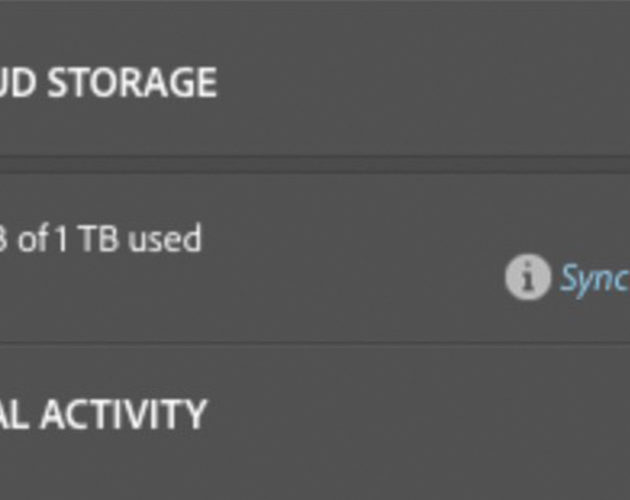Open the blue Sync link

click(595, 279)
